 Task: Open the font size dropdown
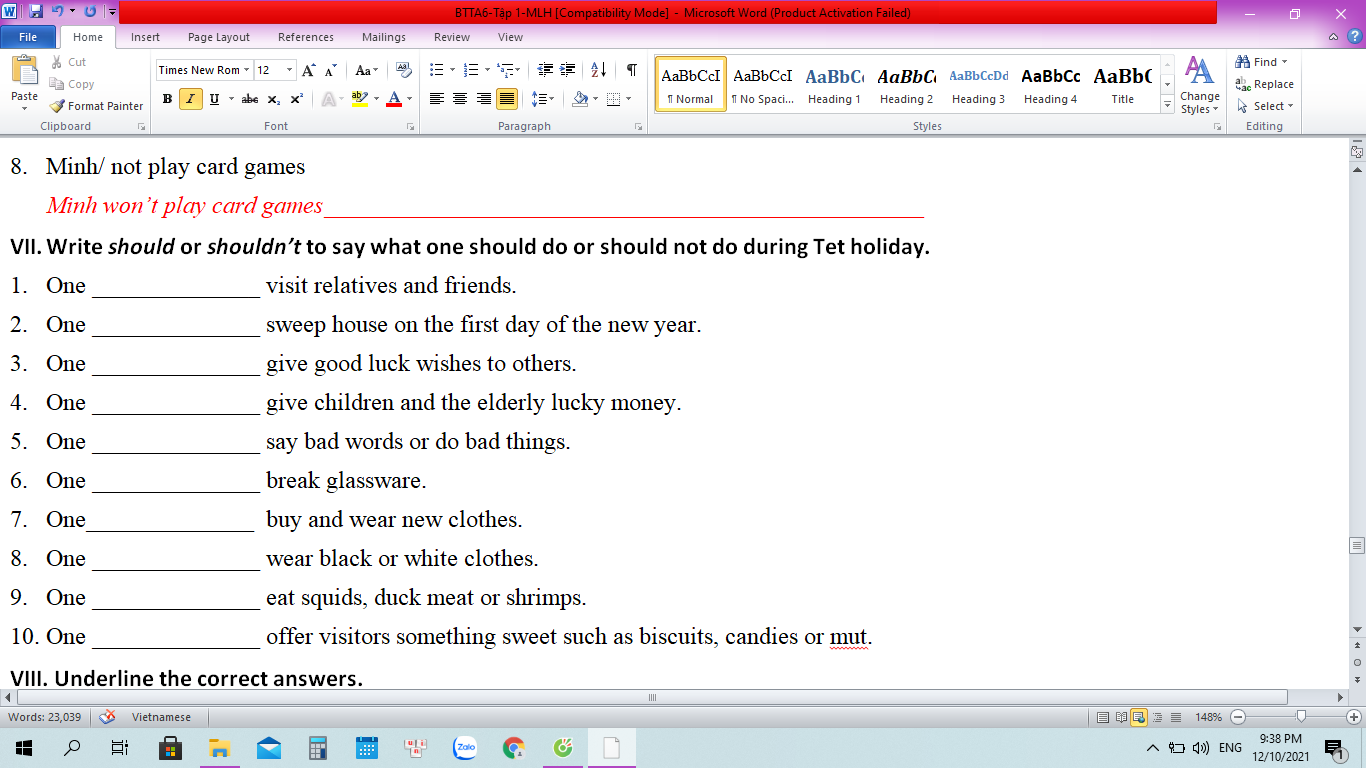(x=290, y=70)
